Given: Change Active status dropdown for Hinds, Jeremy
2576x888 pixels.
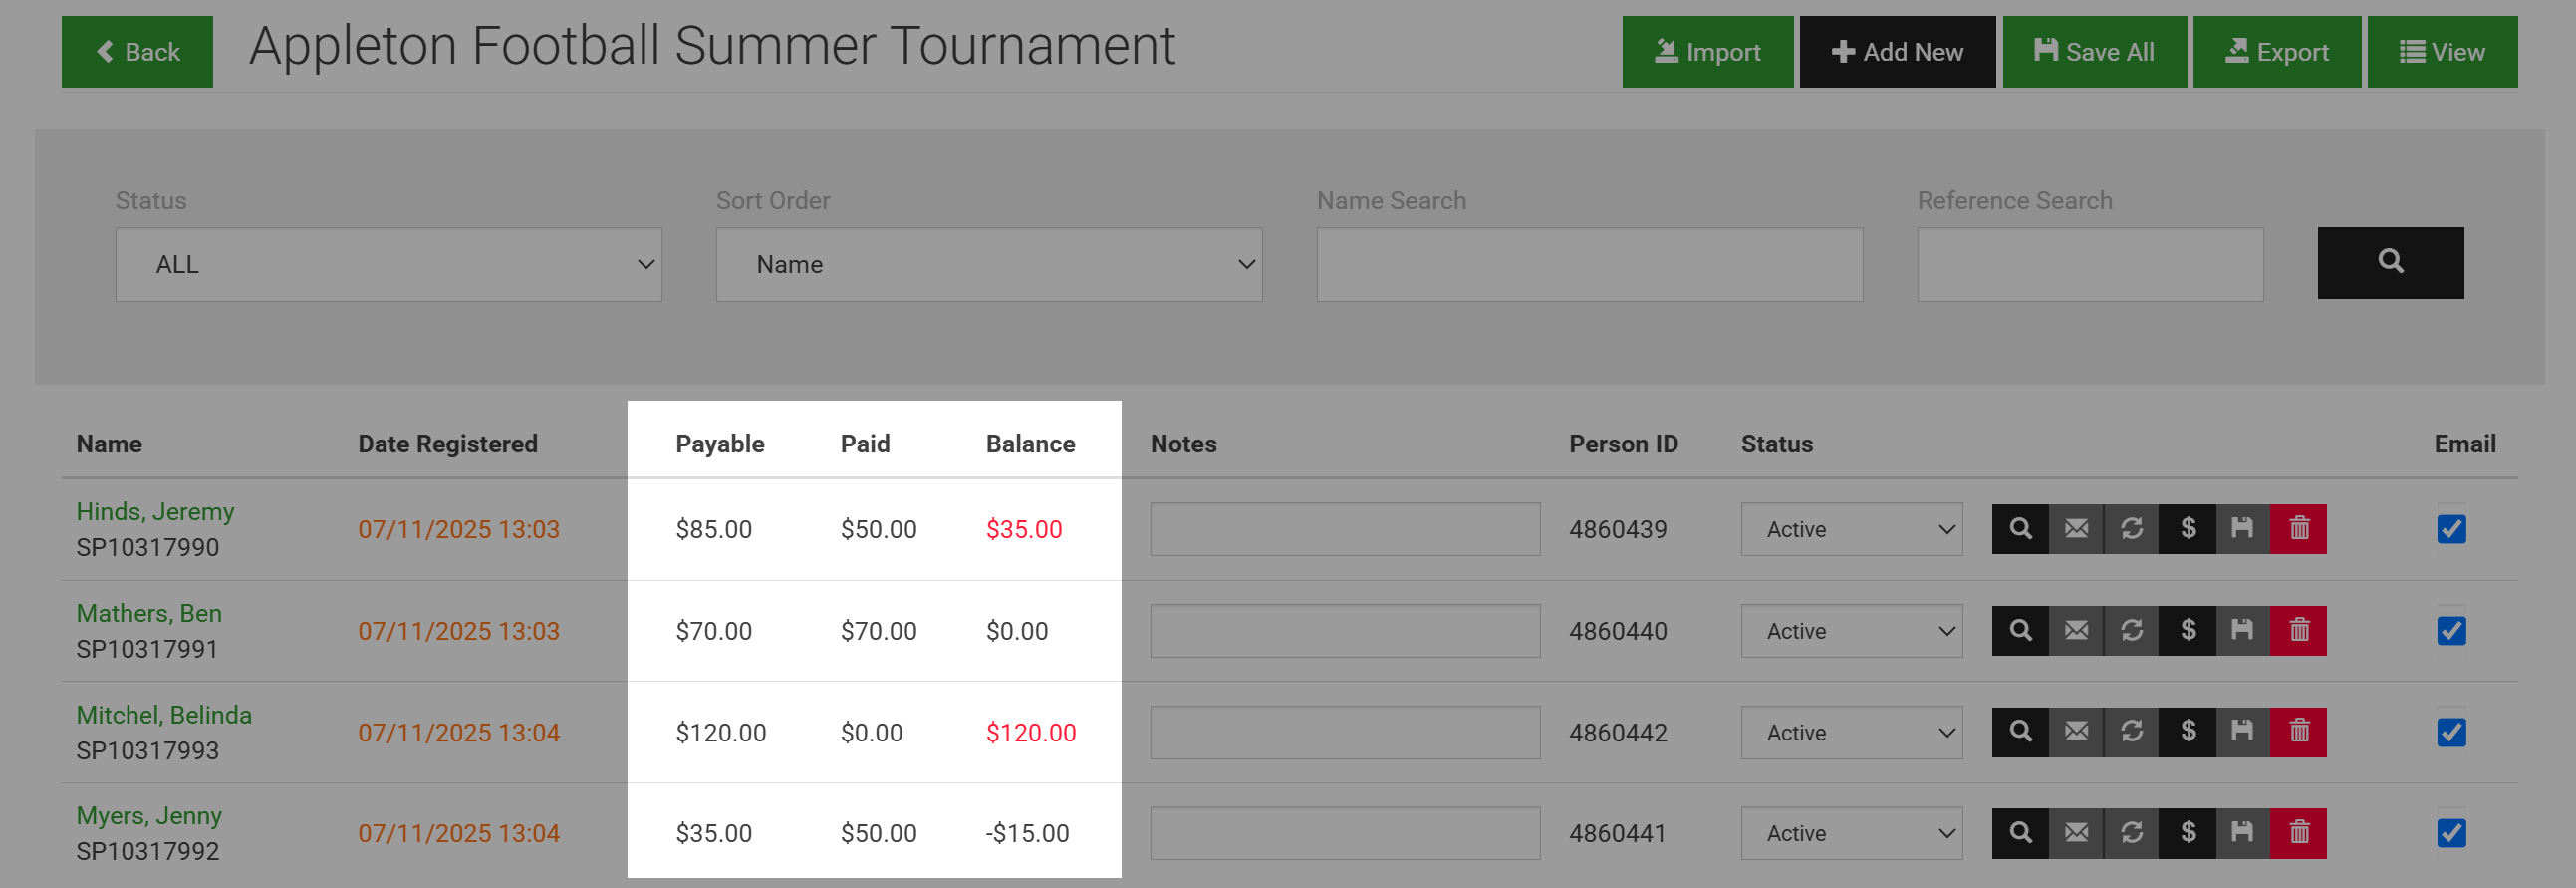Looking at the screenshot, I should 1851,529.
